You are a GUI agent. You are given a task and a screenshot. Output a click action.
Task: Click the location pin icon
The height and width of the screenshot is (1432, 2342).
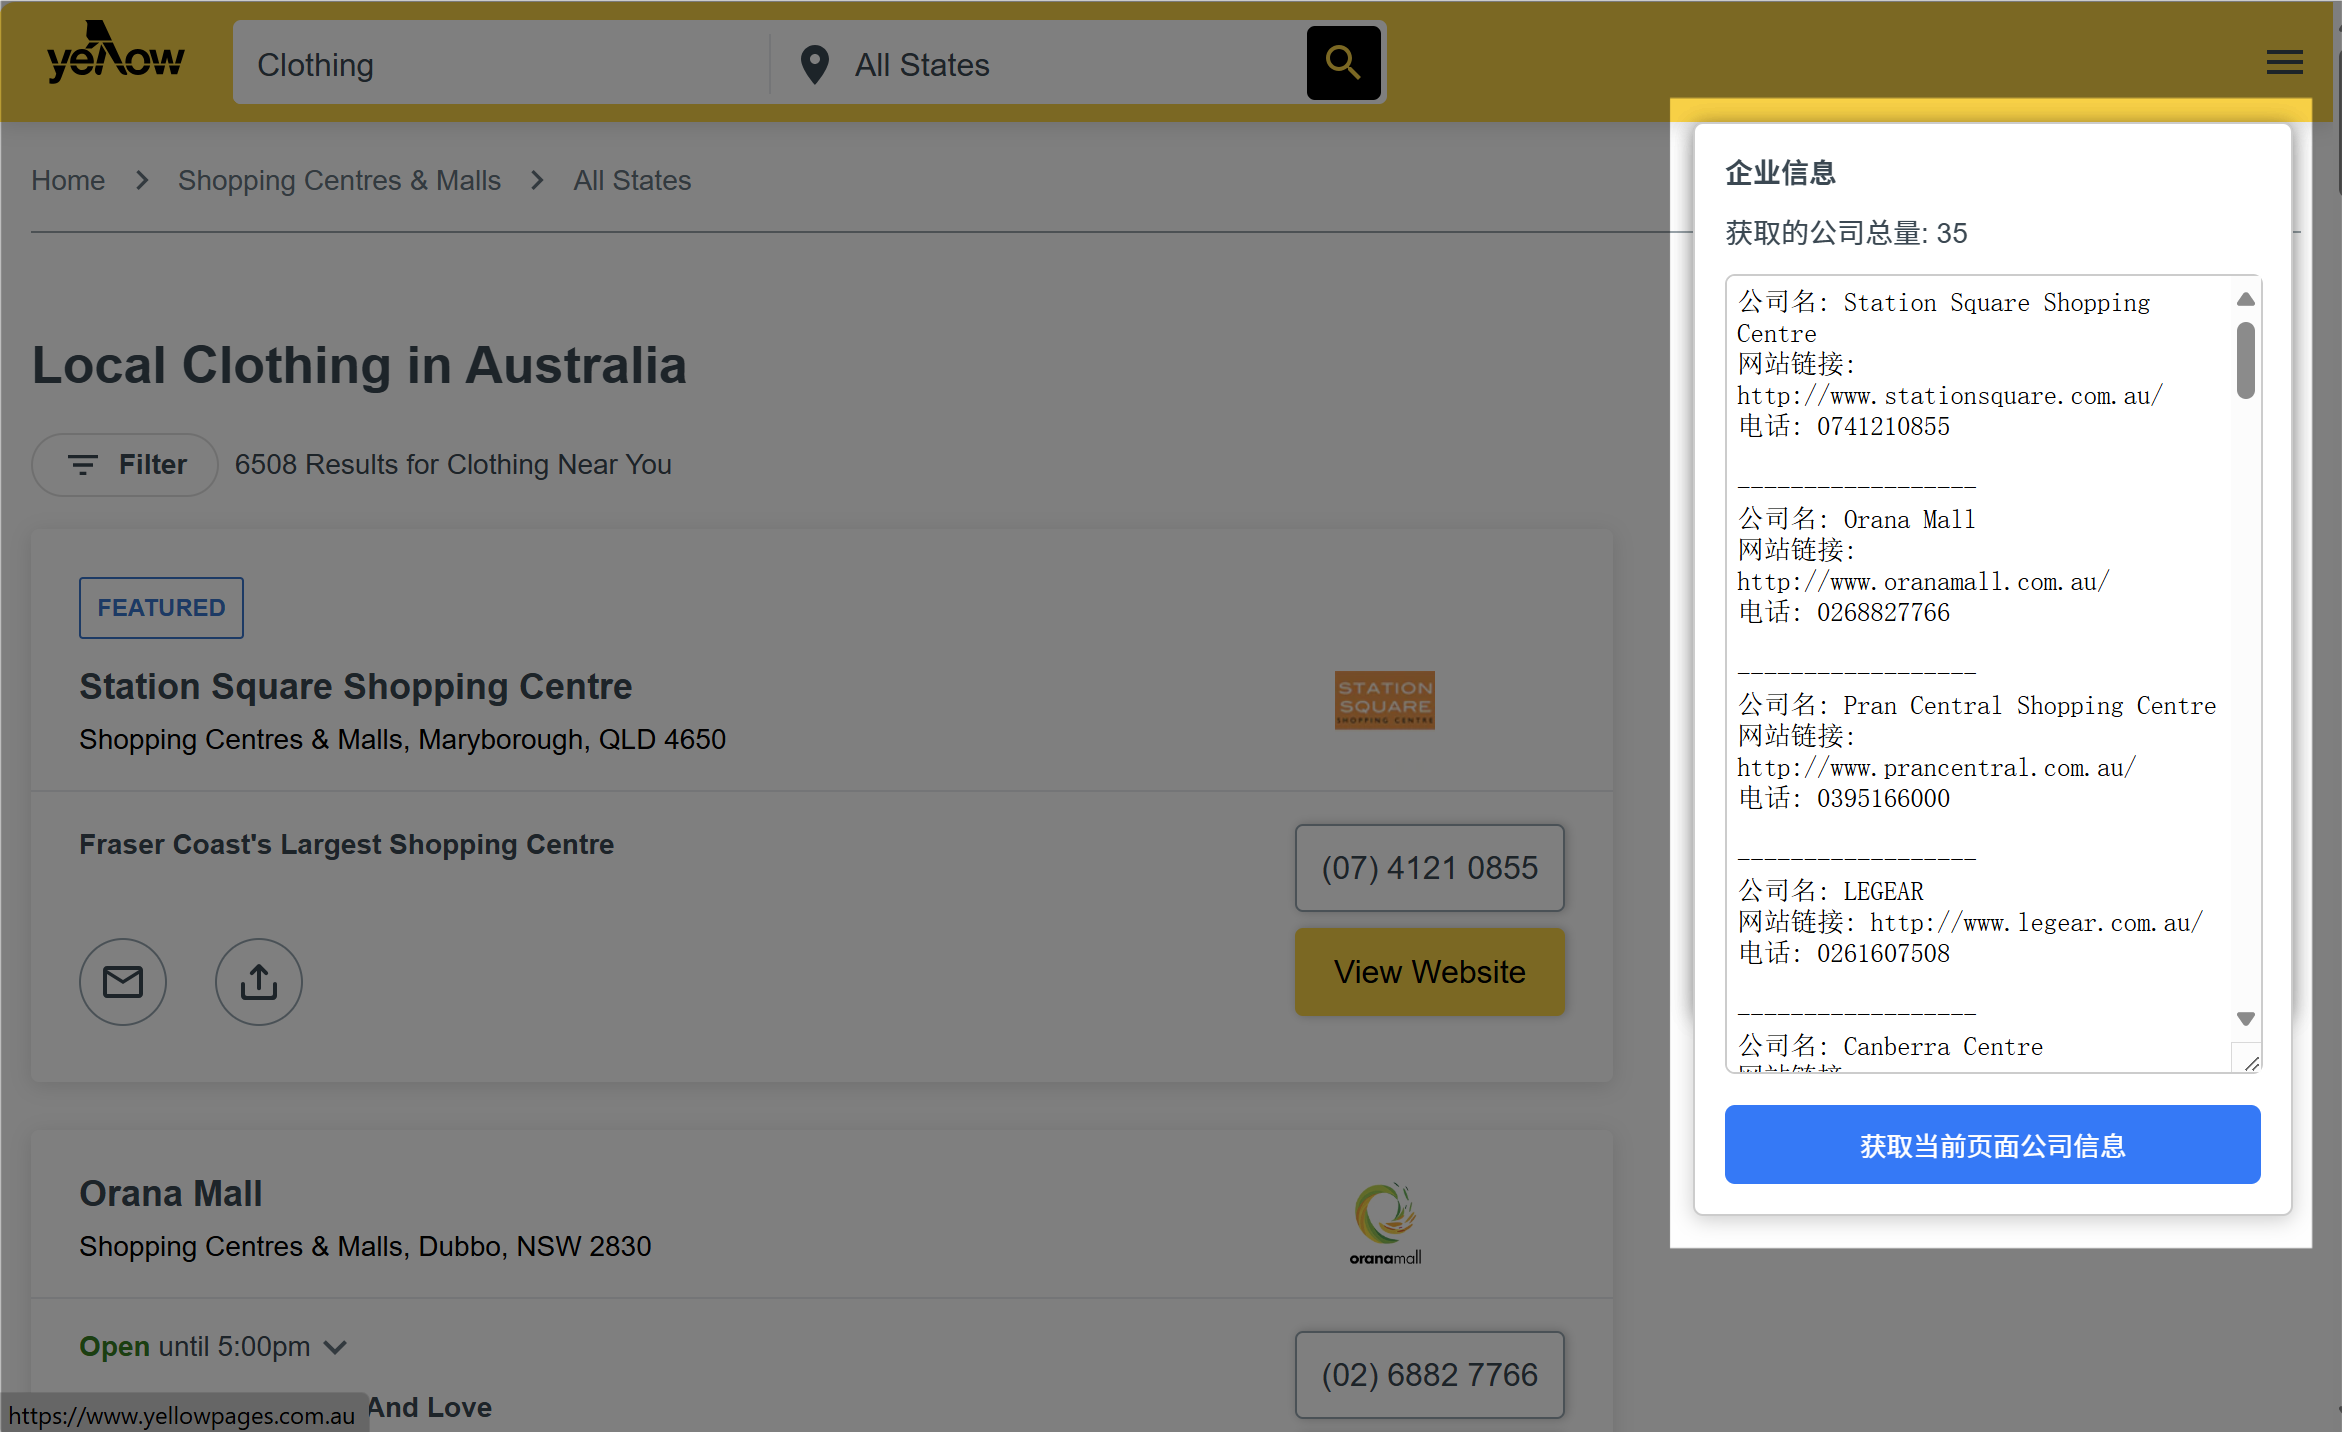pos(815,65)
